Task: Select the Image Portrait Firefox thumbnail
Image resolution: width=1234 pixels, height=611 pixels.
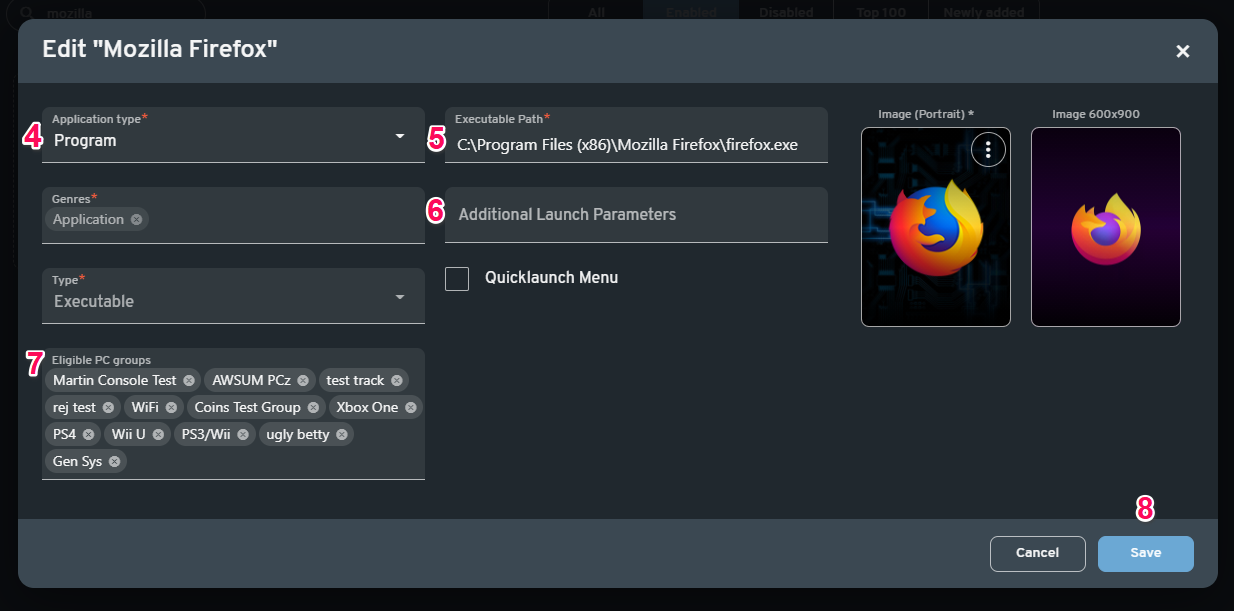Action: [936, 227]
